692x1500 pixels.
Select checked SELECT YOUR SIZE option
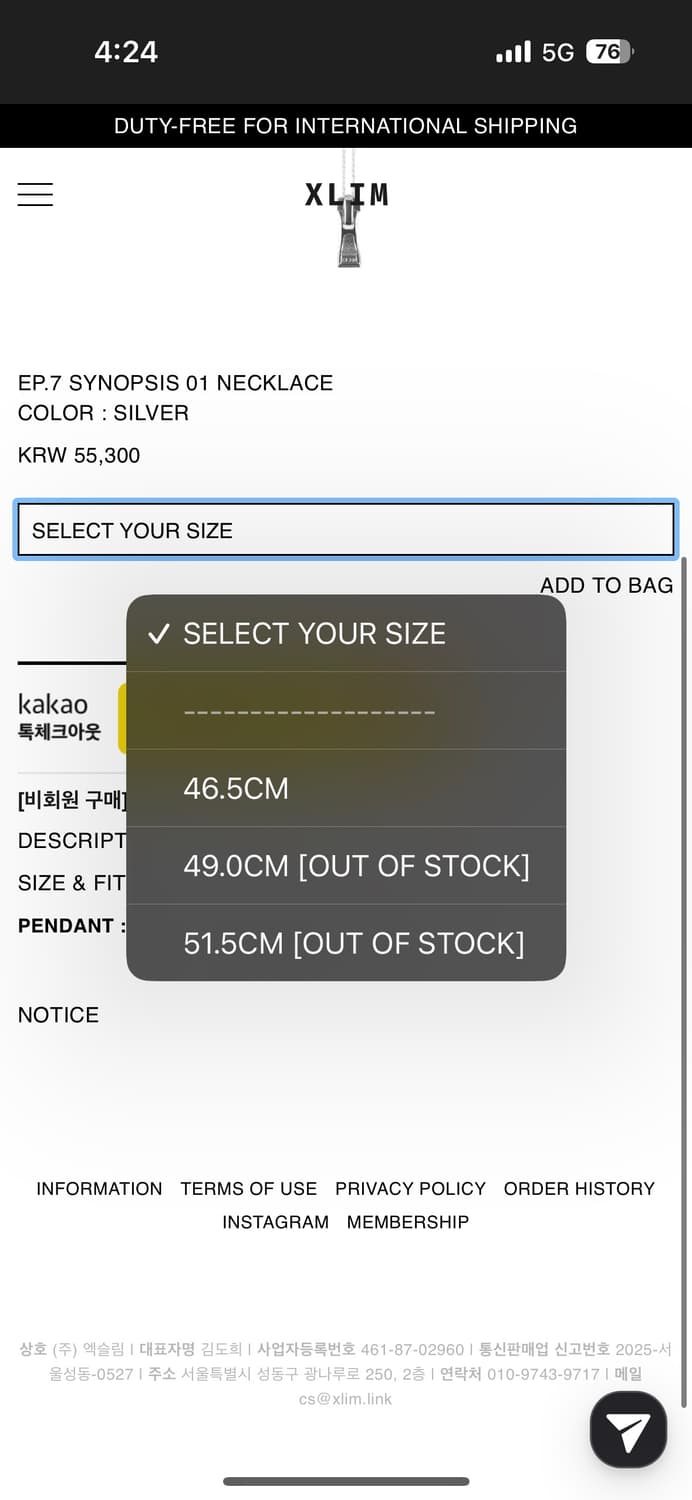pos(346,633)
